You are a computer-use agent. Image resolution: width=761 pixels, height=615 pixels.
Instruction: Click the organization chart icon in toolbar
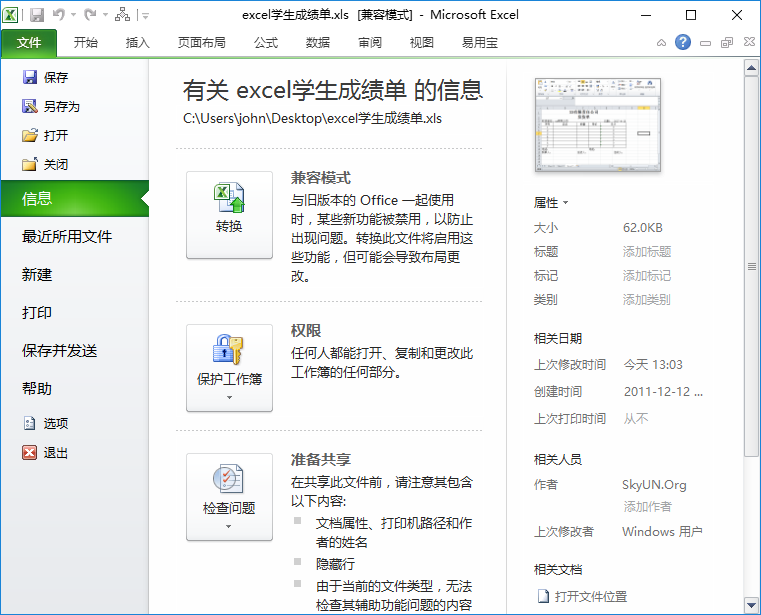click(122, 15)
